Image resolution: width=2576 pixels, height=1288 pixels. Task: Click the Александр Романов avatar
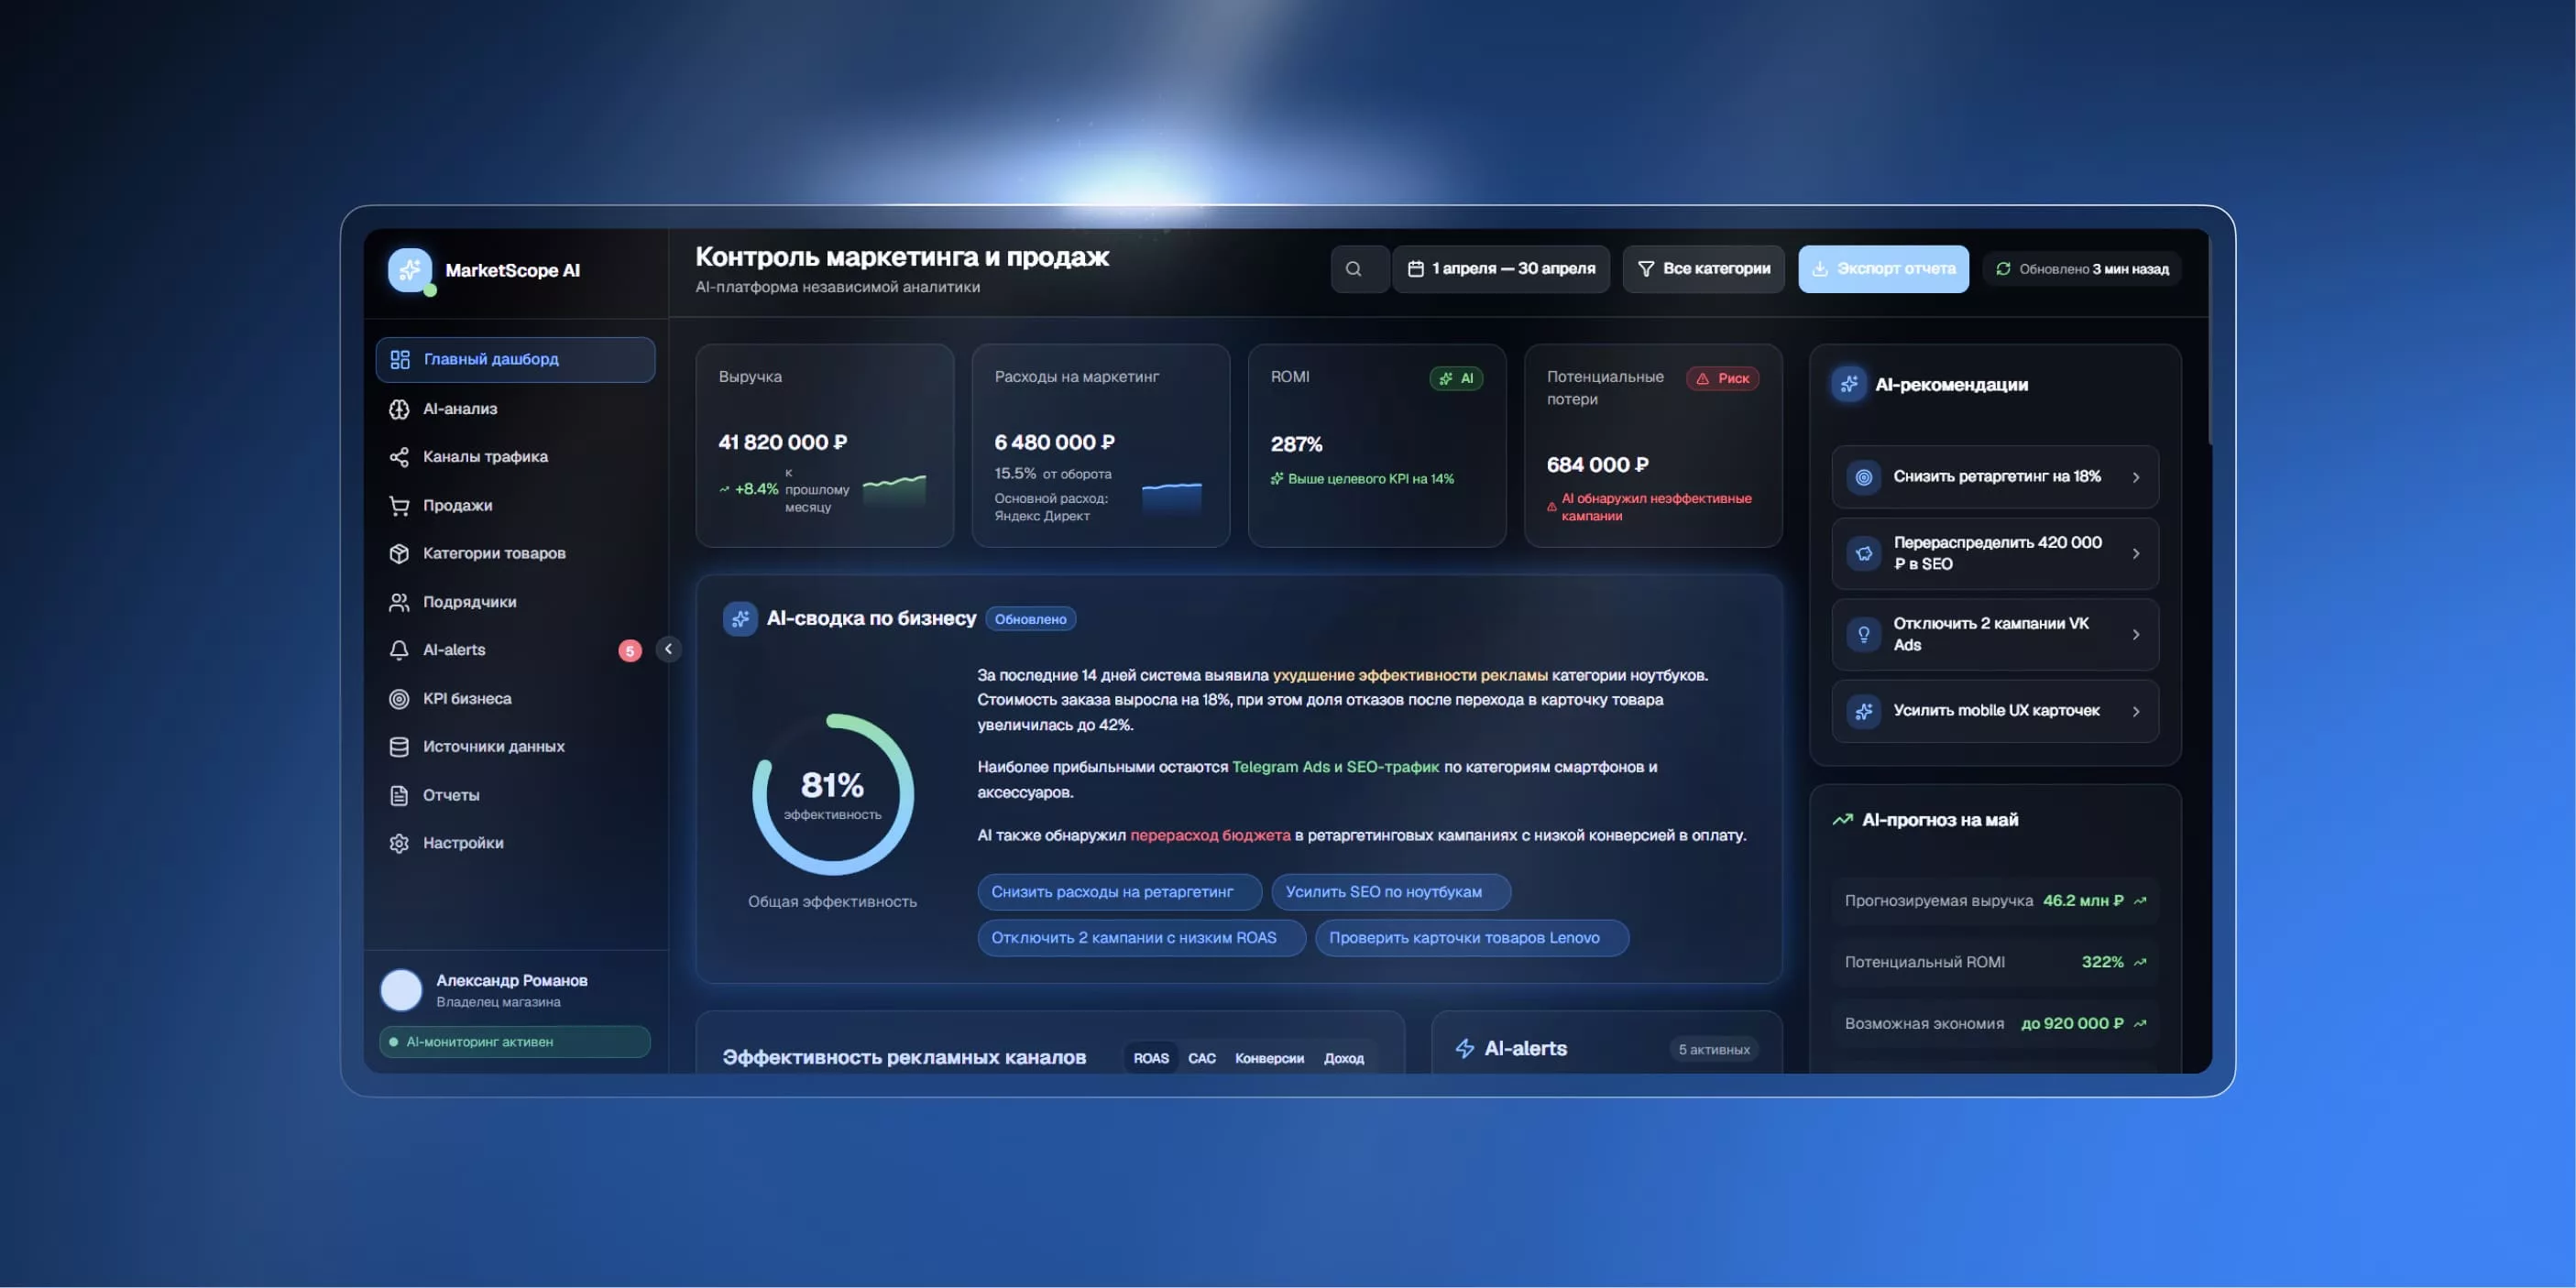click(401, 990)
